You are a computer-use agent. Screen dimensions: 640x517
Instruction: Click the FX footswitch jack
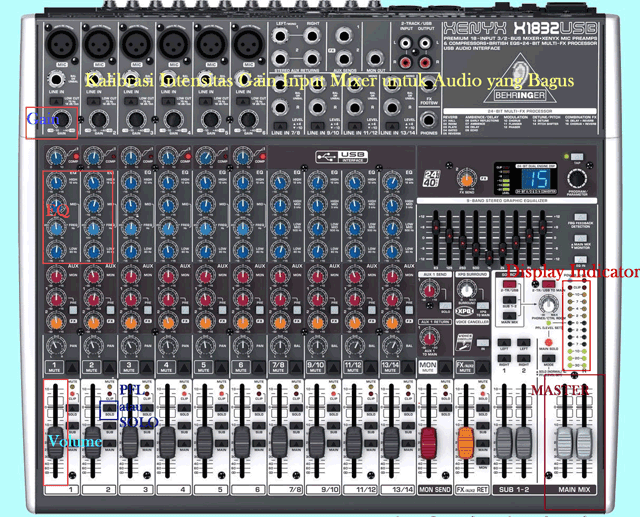(429, 85)
